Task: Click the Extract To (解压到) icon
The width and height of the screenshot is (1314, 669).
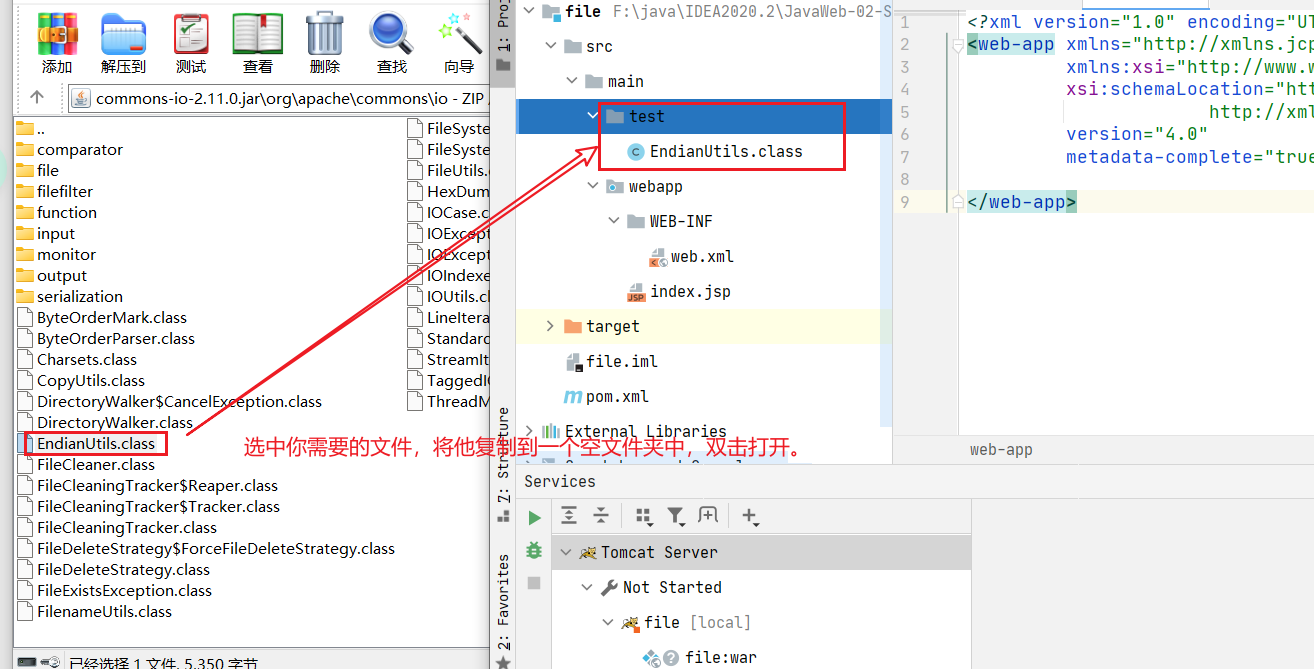Action: click(123, 35)
